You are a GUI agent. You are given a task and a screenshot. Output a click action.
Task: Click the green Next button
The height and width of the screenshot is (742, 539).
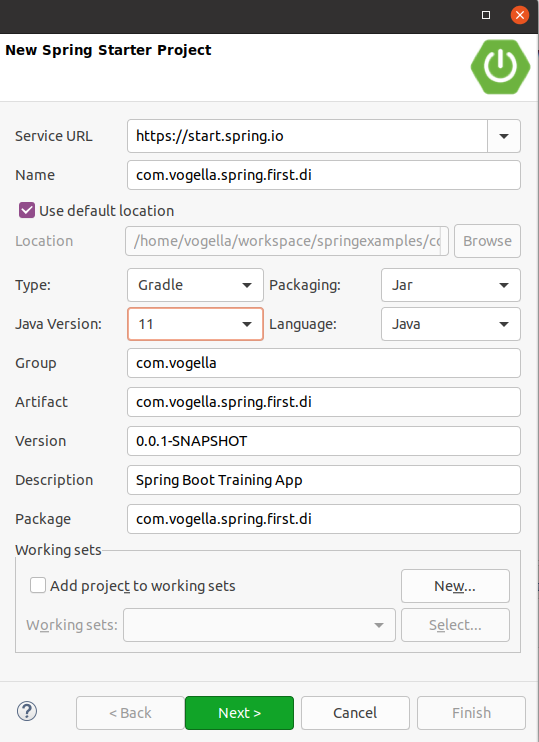click(239, 713)
